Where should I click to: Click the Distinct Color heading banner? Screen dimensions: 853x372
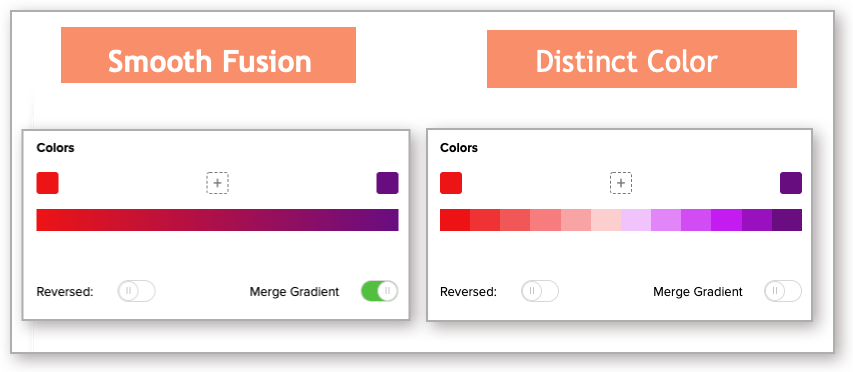click(642, 59)
